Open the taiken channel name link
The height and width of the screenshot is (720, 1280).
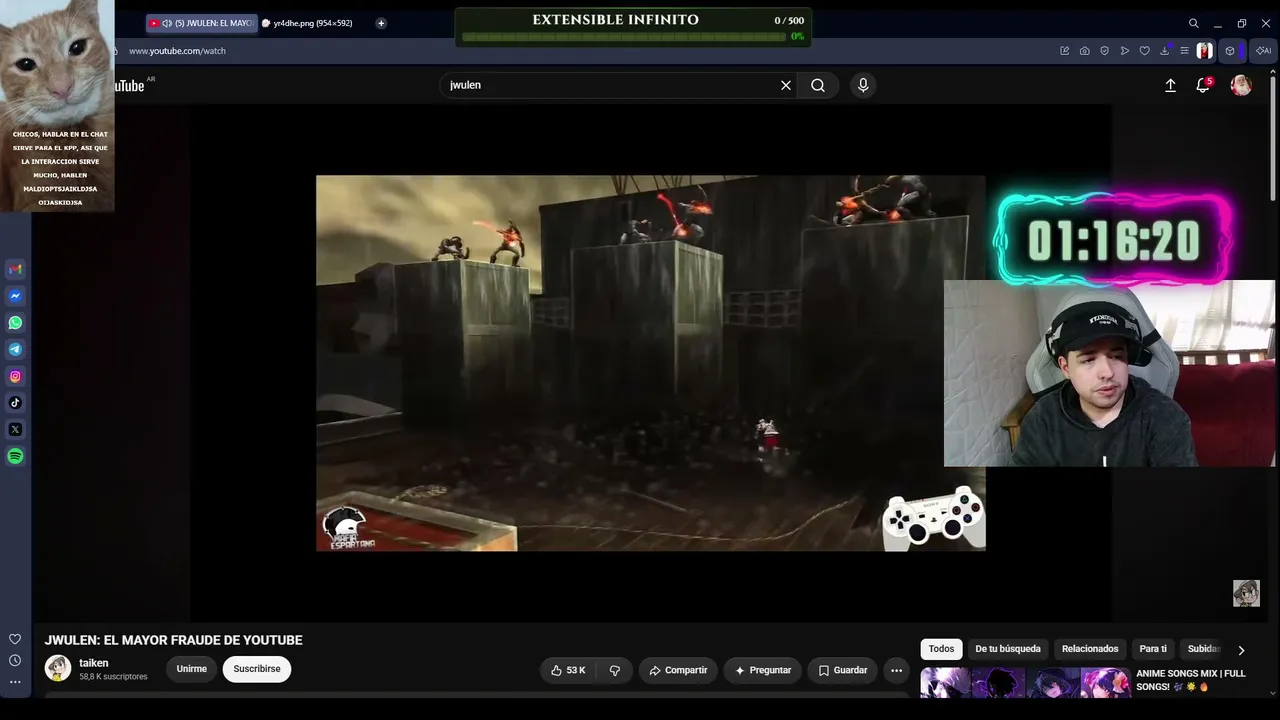coord(94,663)
